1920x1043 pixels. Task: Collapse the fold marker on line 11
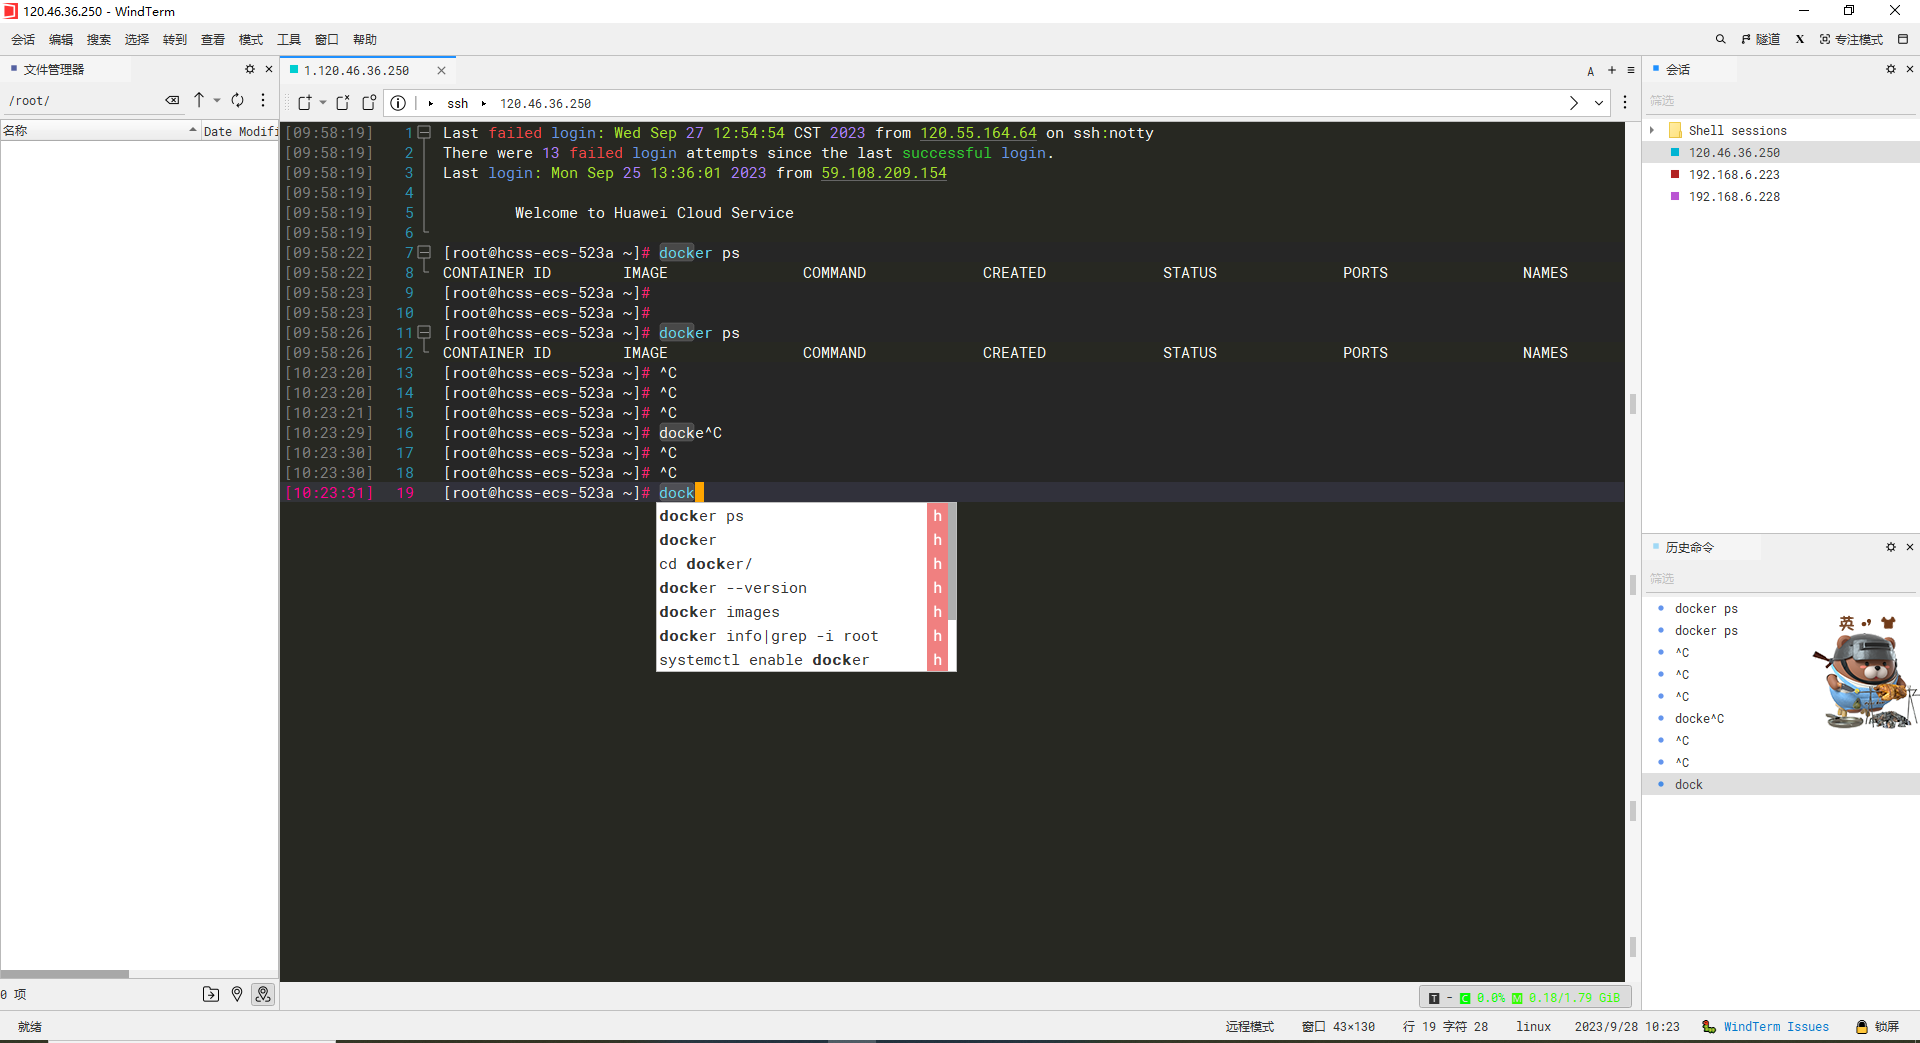click(424, 333)
